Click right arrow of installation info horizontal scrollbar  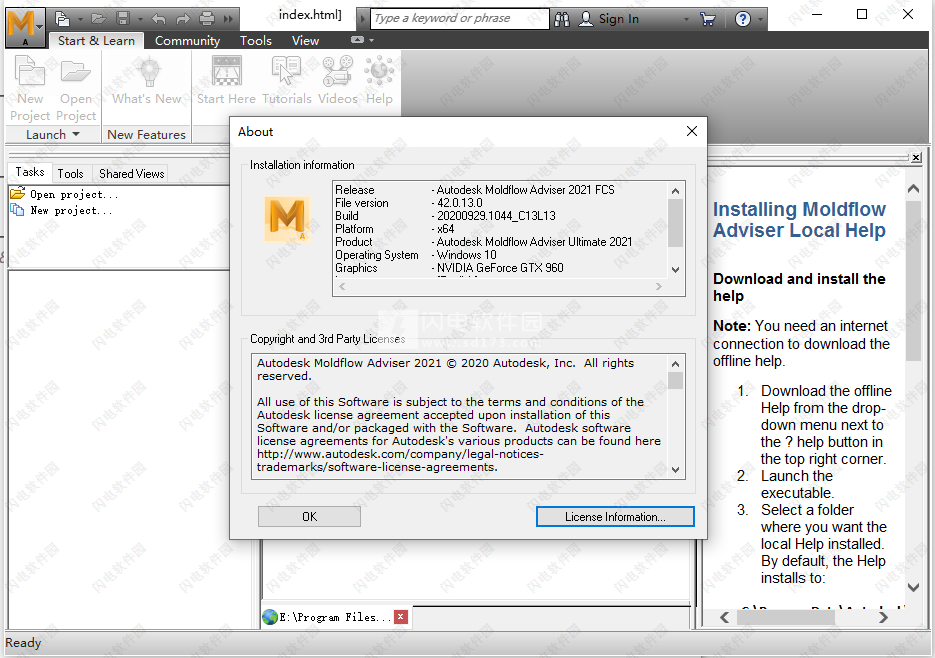[659, 286]
